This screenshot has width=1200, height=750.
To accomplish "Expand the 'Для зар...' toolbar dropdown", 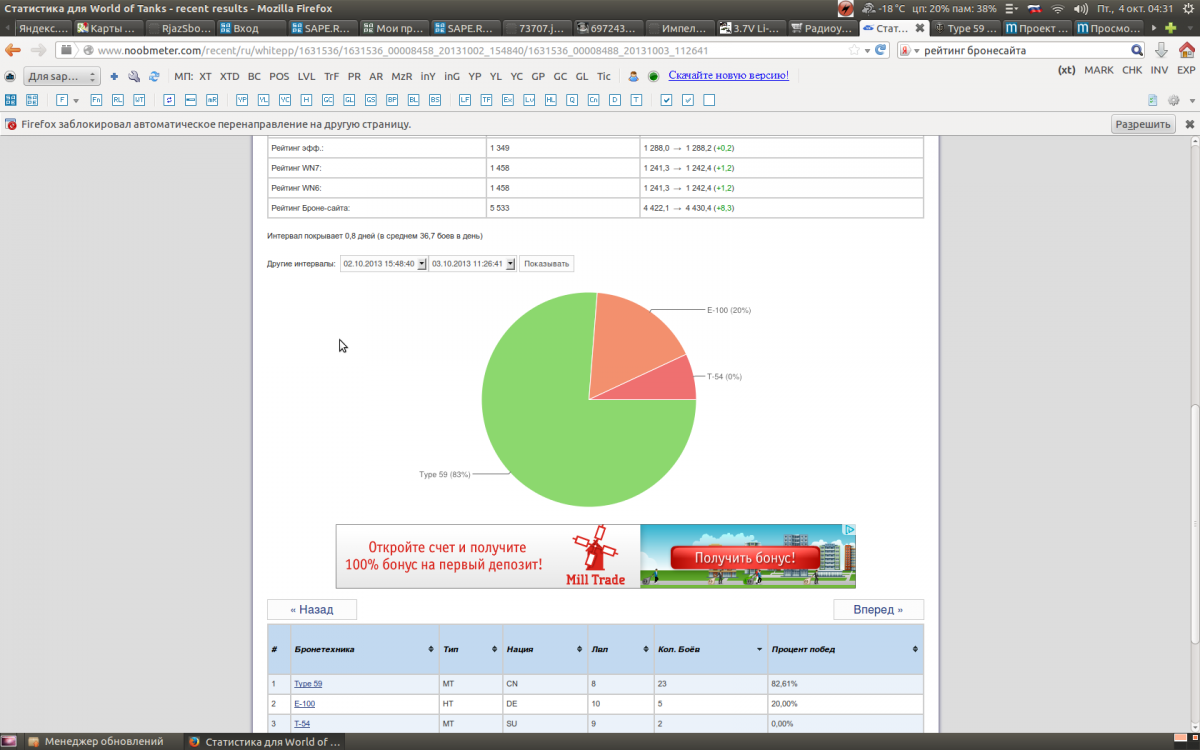I will tap(62, 76).
